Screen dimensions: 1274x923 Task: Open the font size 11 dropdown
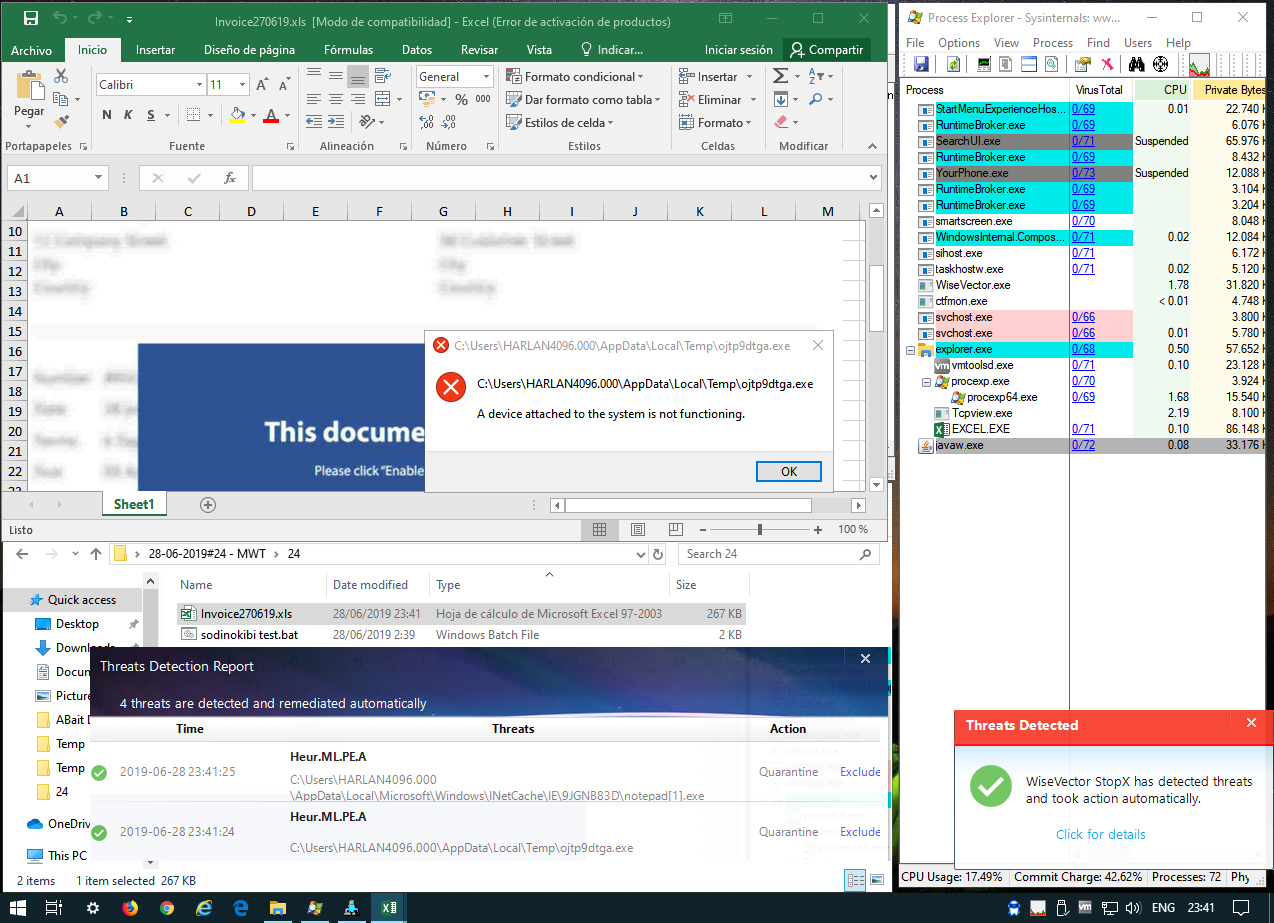(x=243, y=85)
